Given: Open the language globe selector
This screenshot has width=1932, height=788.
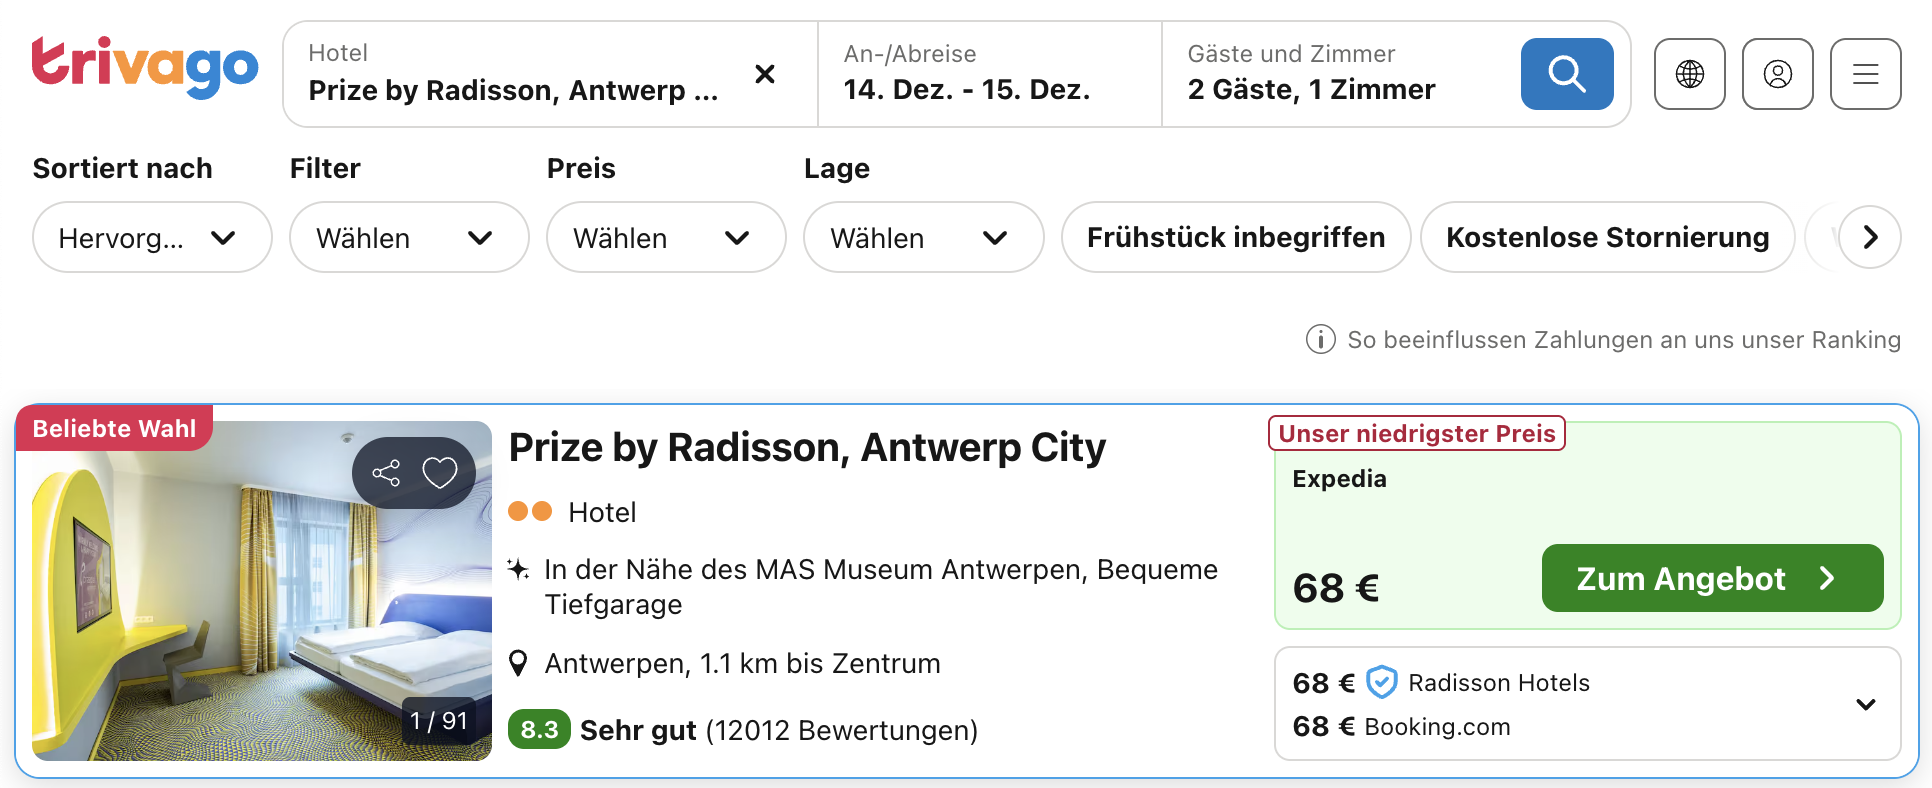Looking at the screenshot, I should [x=1689, y=74].
